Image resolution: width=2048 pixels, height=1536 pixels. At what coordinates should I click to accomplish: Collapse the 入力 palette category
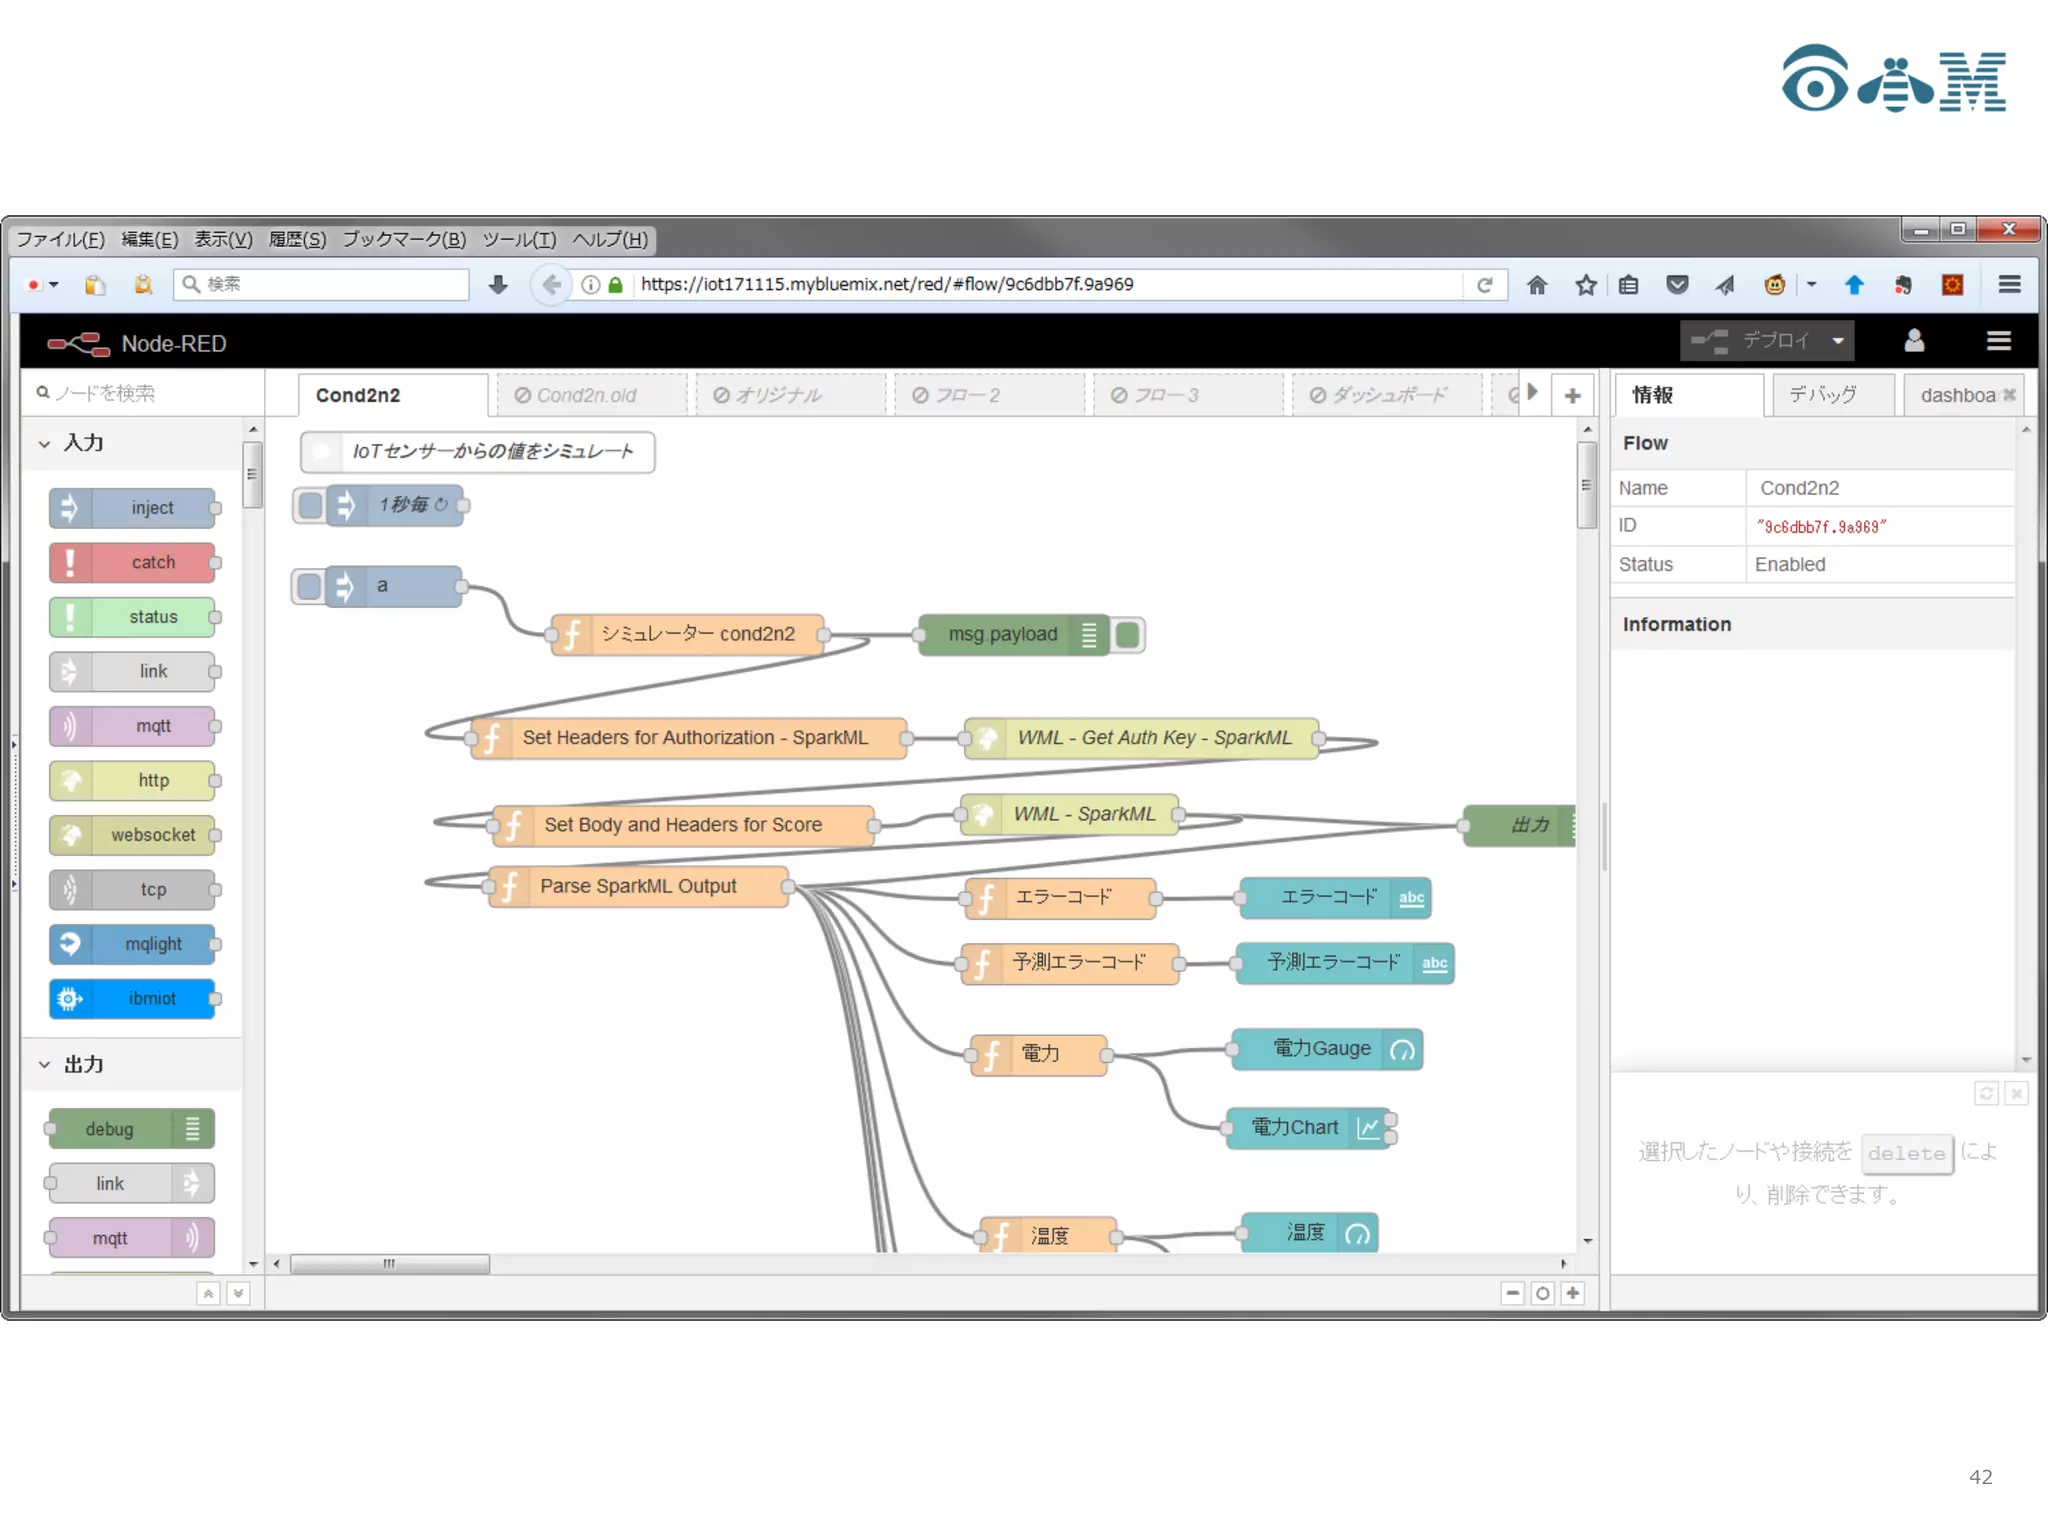pos(45,443)
